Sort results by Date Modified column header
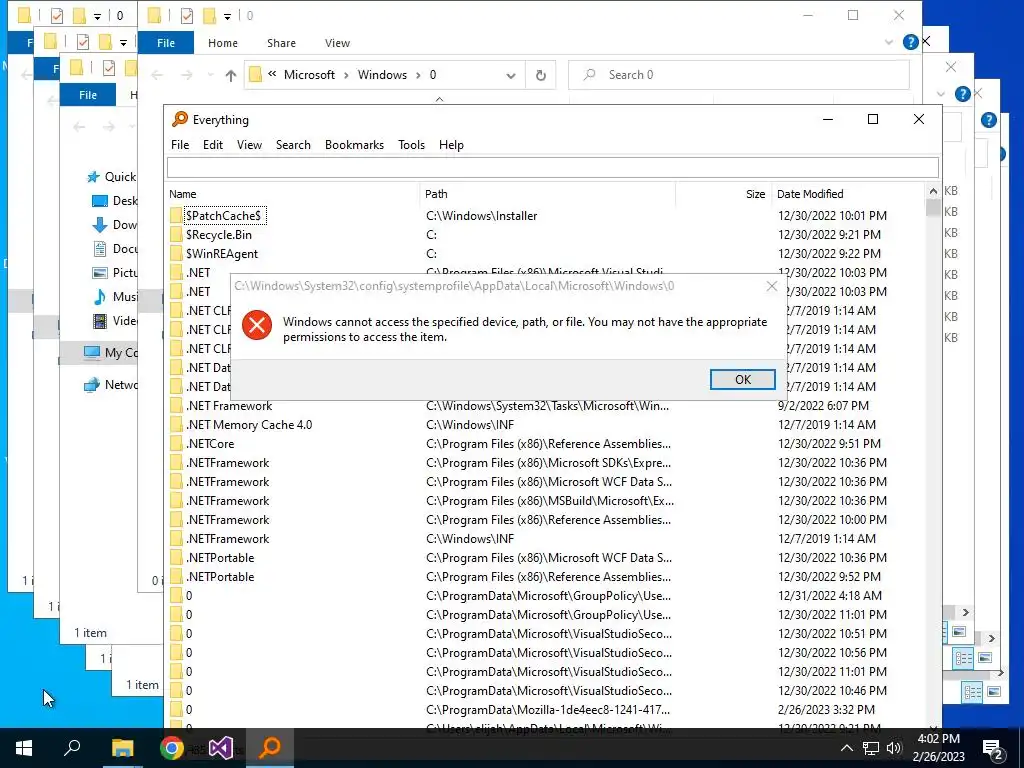Viewport: 1024px width, 768px height. 848,194
